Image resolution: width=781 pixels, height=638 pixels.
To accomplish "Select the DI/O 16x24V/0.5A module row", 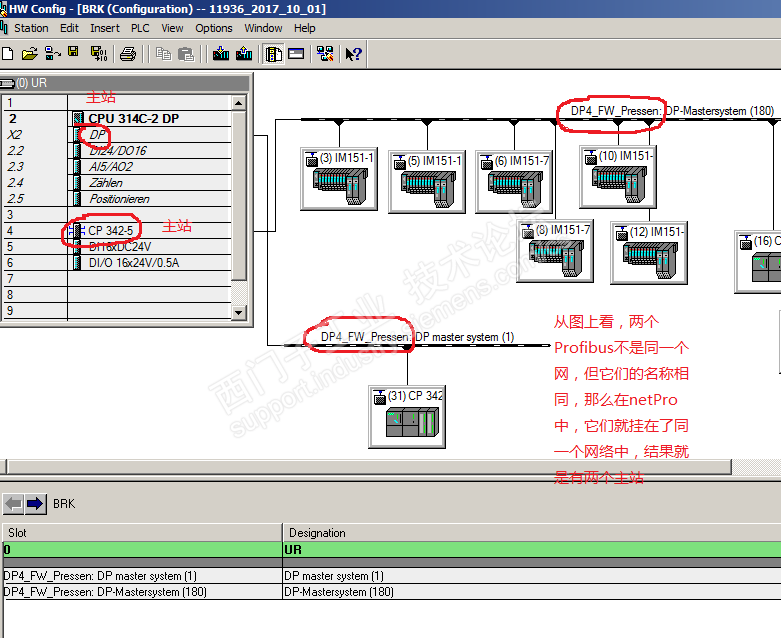I will pos(118,262).
